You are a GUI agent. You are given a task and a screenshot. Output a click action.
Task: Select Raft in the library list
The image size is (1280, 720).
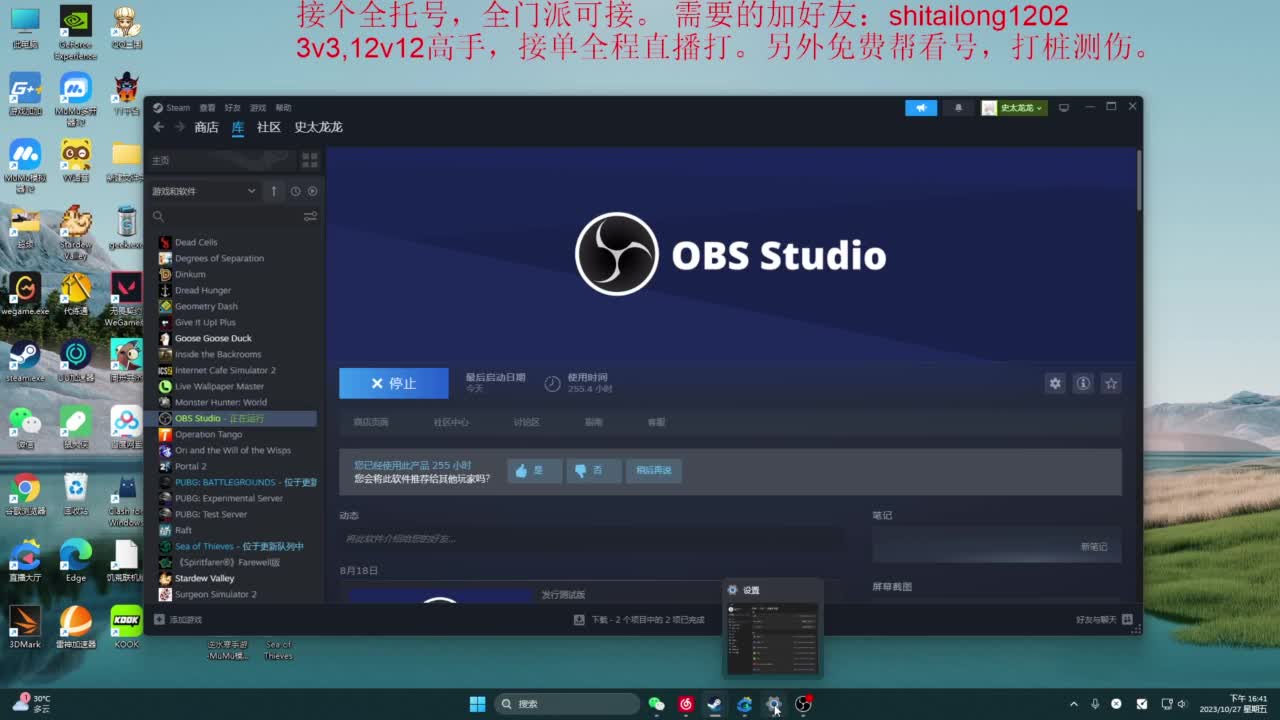click(x=183, y=530)
